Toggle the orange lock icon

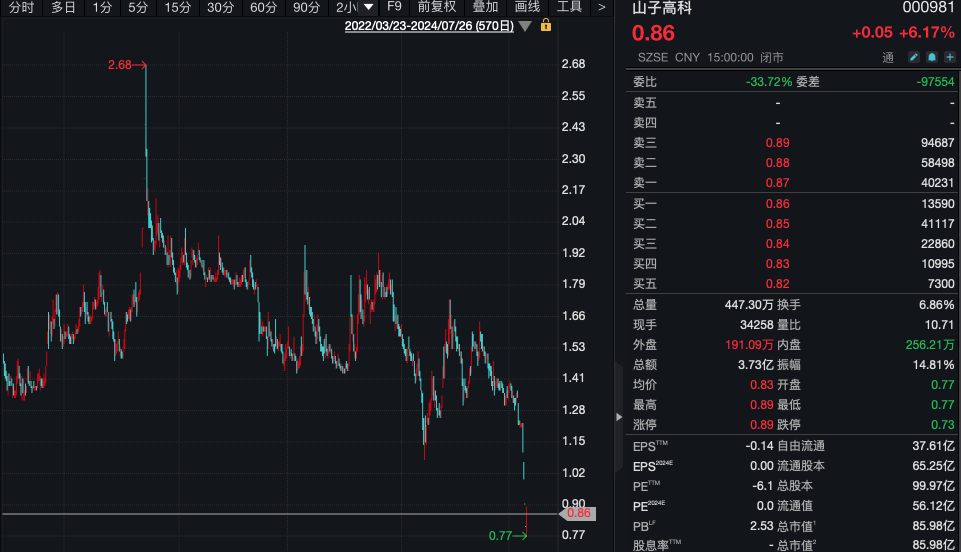(546, 25)
